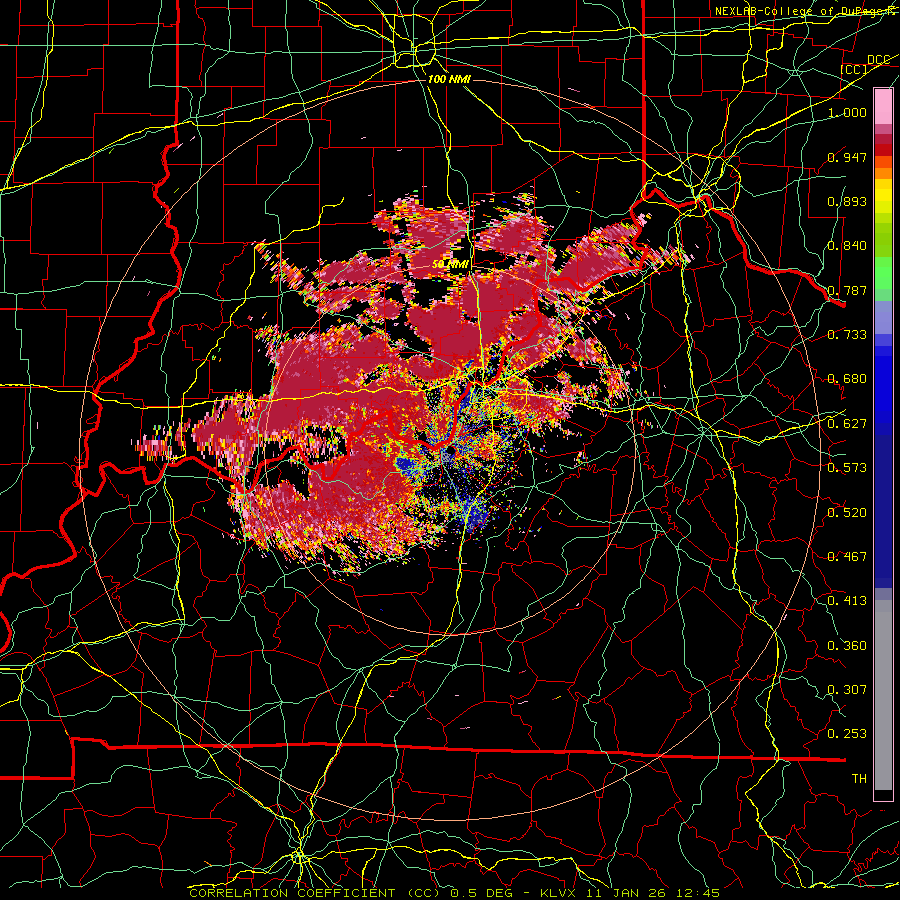The width and height of the screenshot is (900, 900).
Task: Click the 100 NMI range ring label
Action: coord(449,79)
